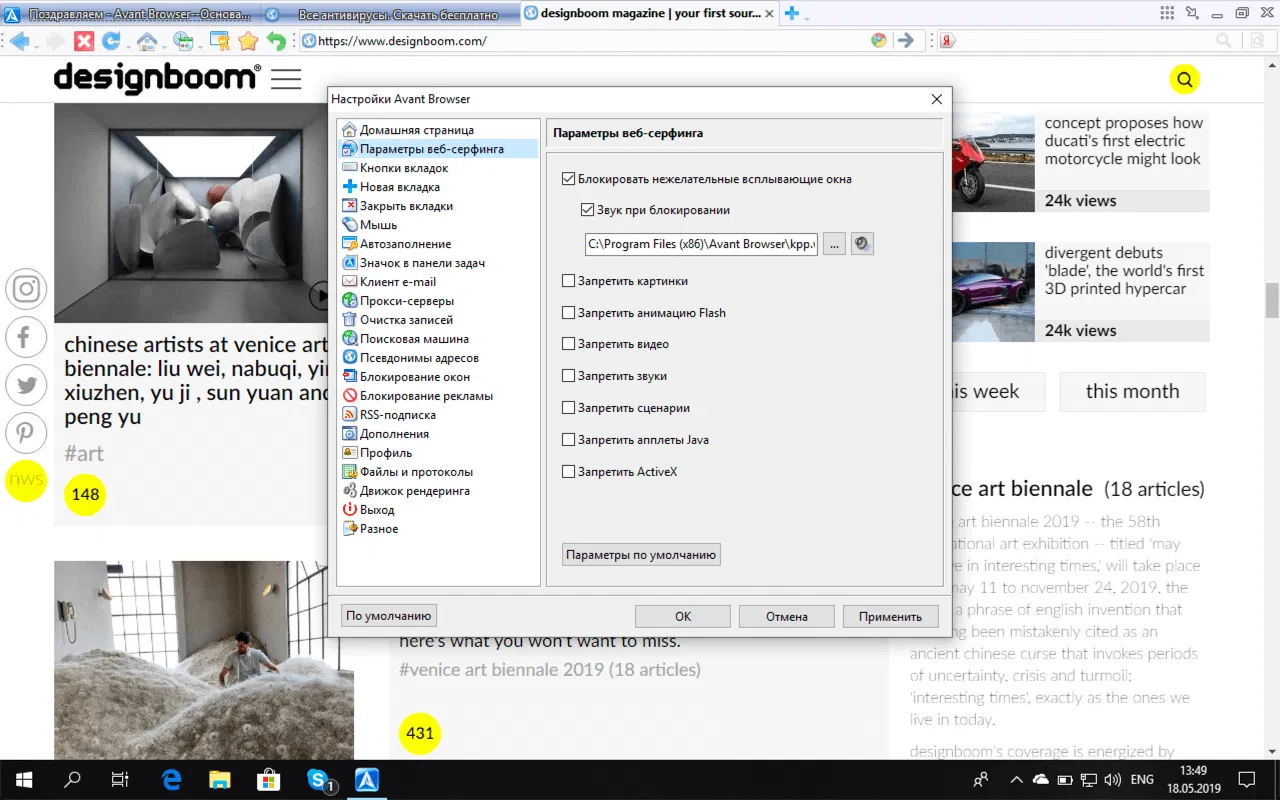The image size is (1280, 800).
Task: Click the designboom yellow search button
Action: [1184, 80]
